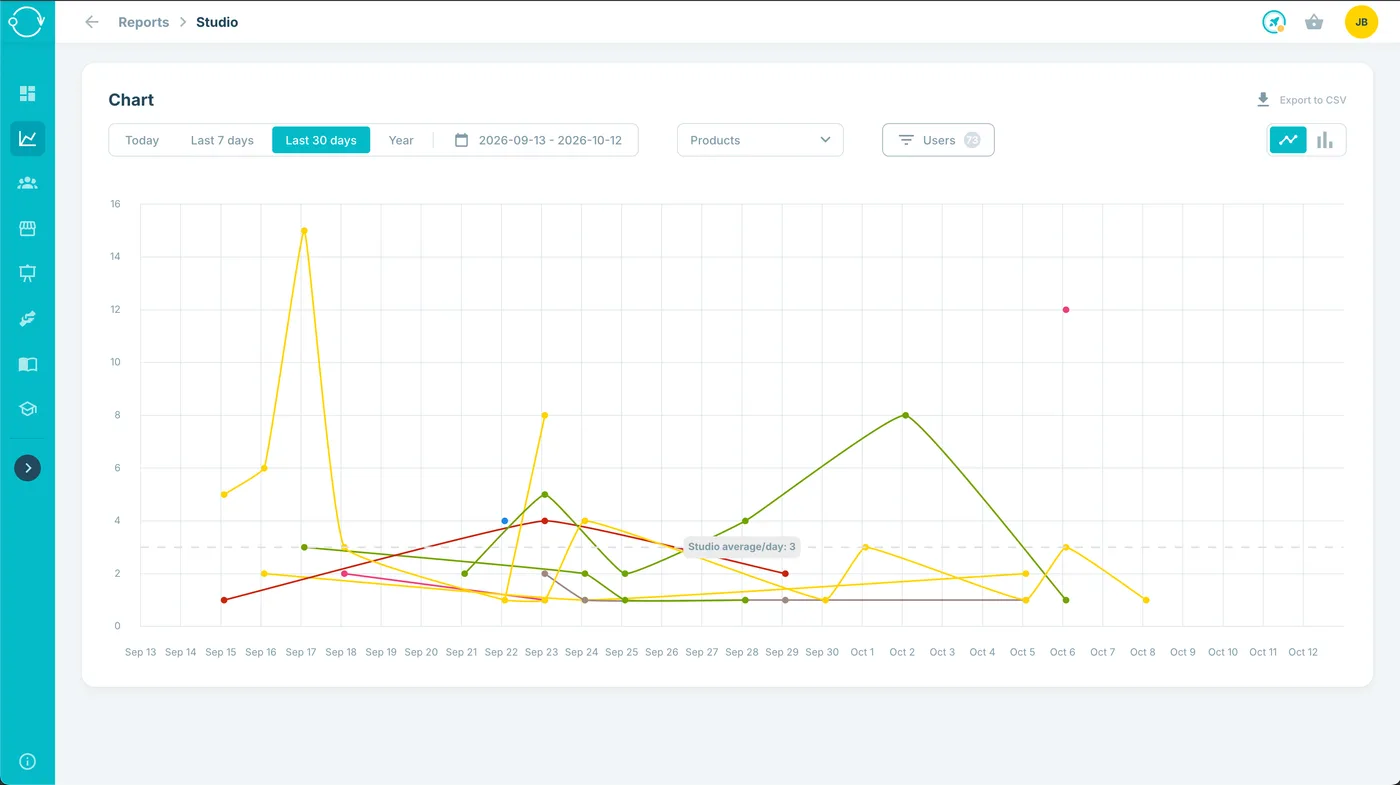Image resolution: width=1400 pixels, height=785 pixels.
Task: Click Export to CSV
Action: [x=1301, y=100]
